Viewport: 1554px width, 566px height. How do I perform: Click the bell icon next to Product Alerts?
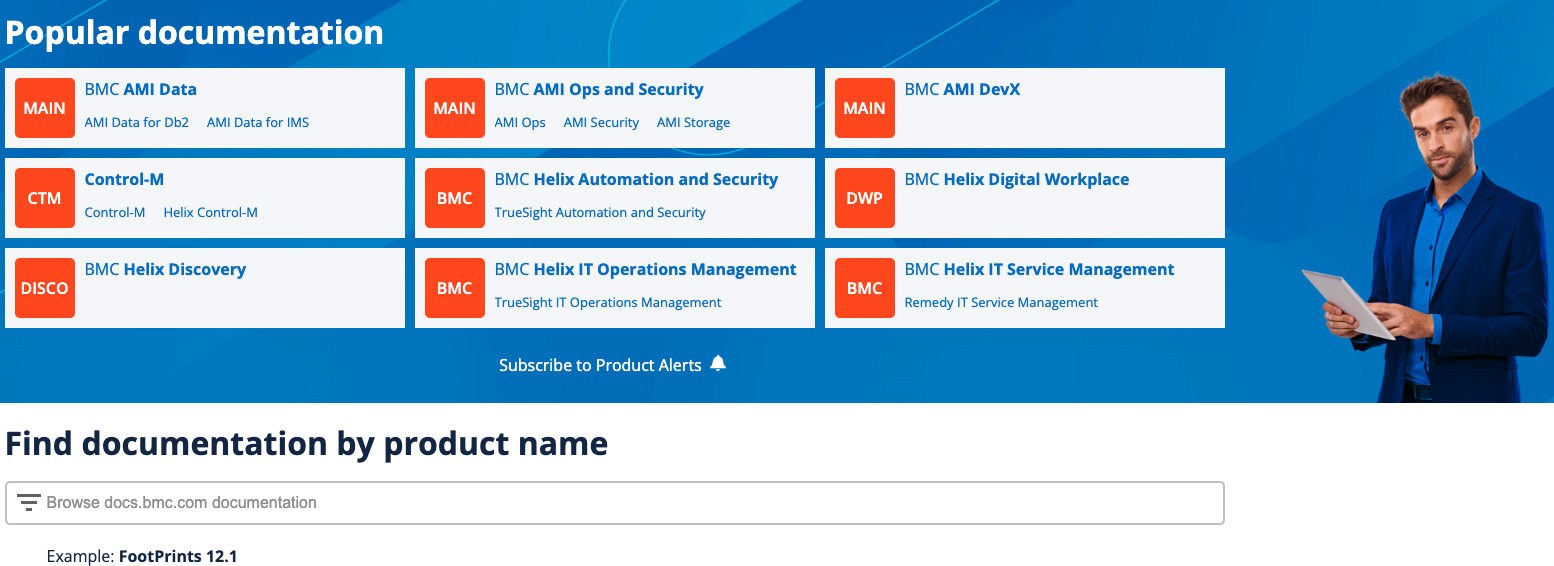[718, 364]
